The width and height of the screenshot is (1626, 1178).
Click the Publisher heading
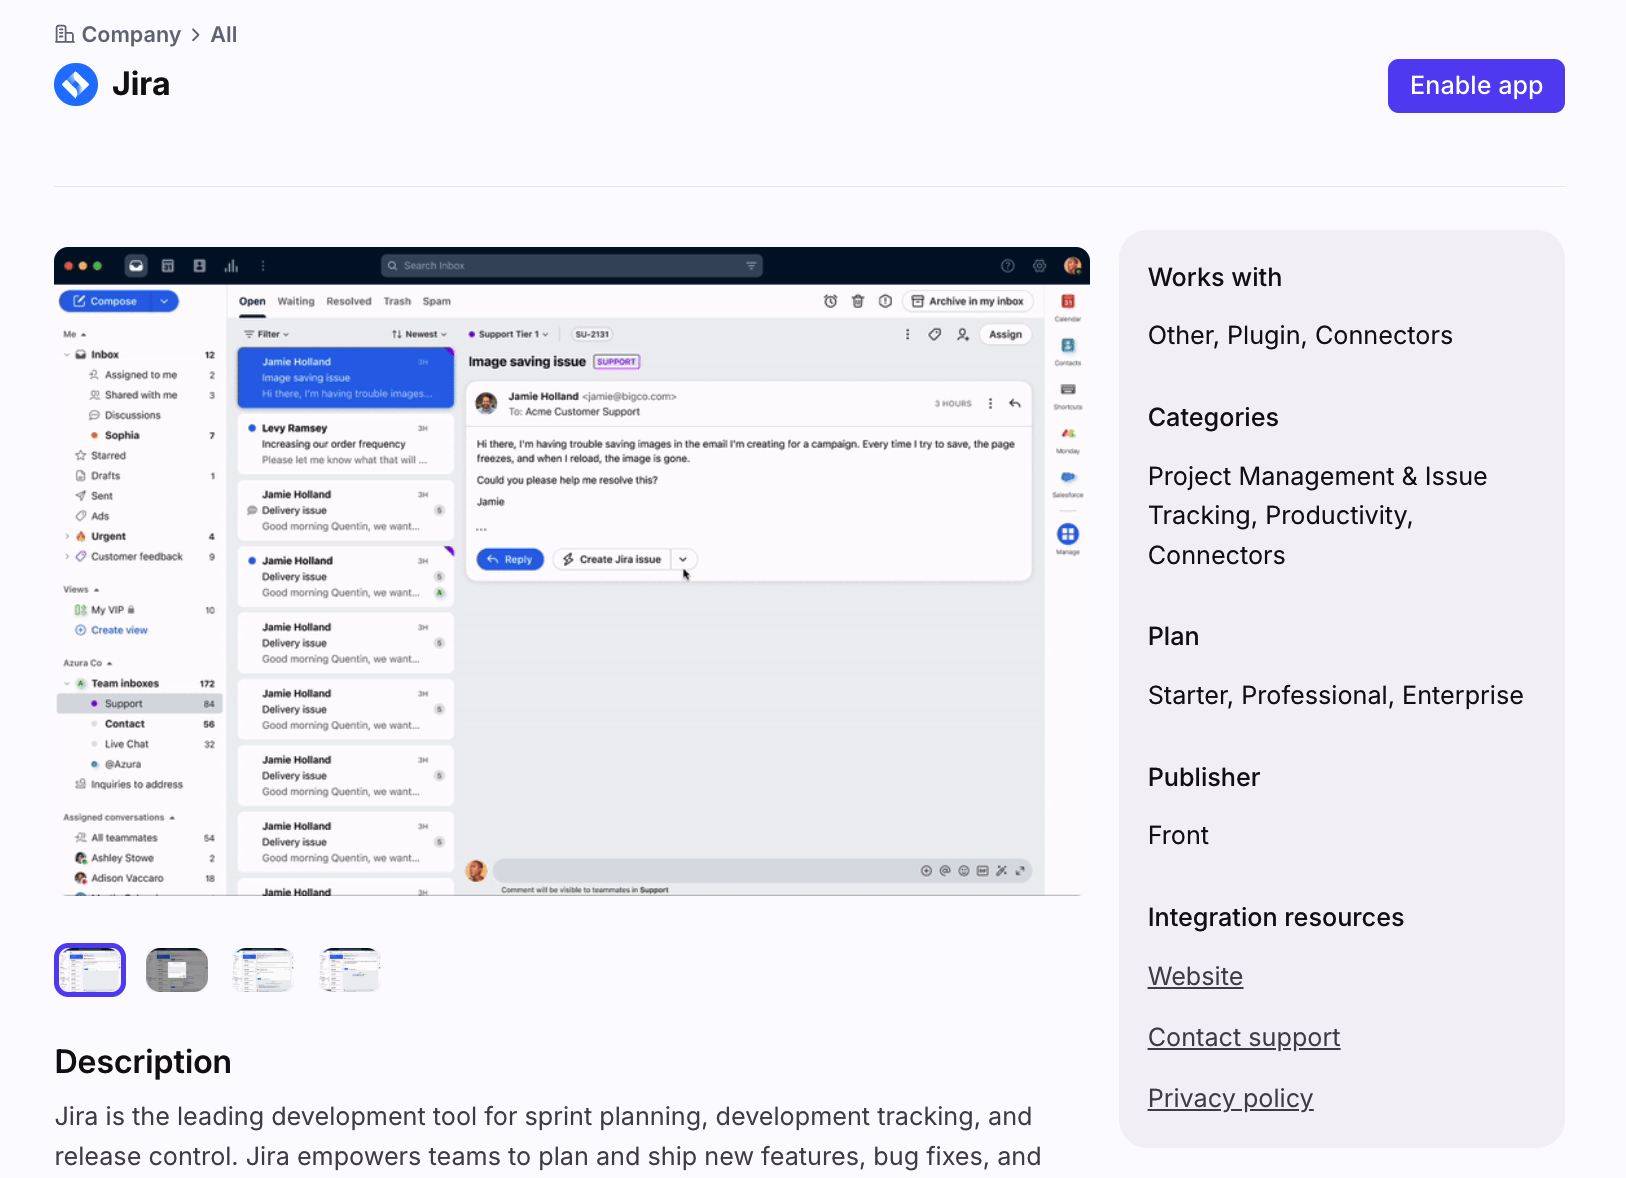(1204, 778)
